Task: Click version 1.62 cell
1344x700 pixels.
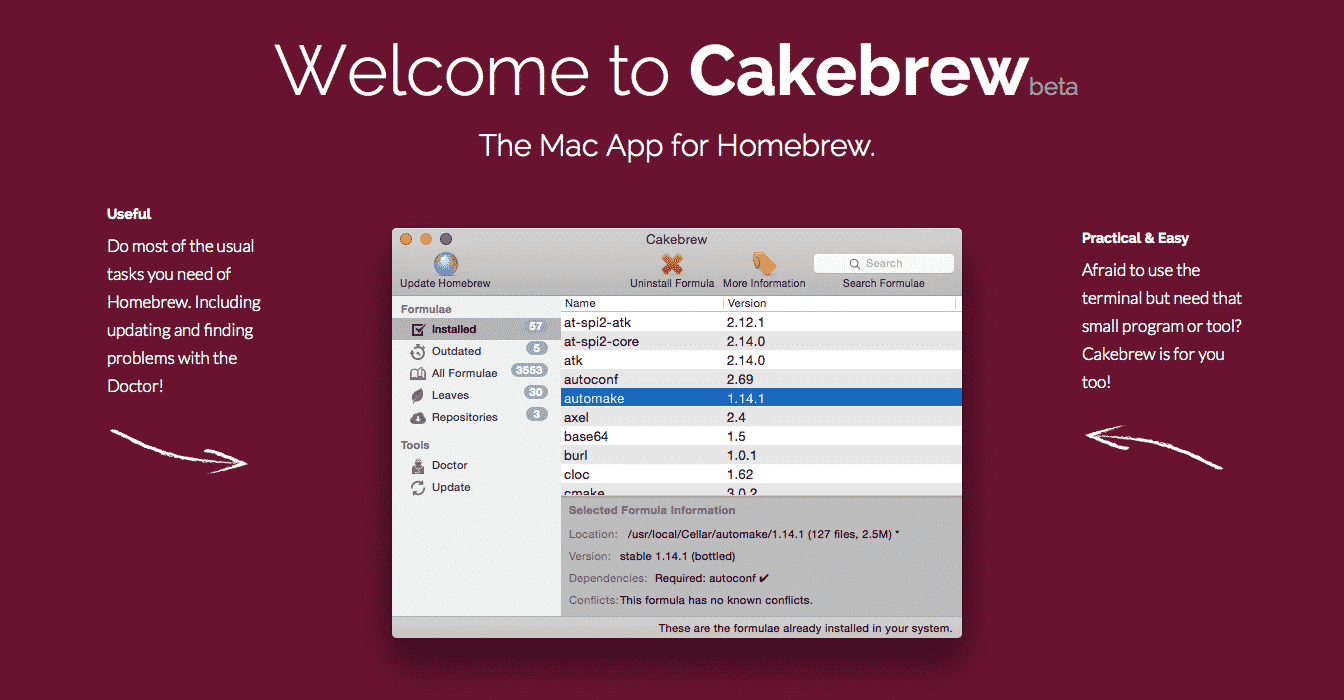Action: (740, 475)
